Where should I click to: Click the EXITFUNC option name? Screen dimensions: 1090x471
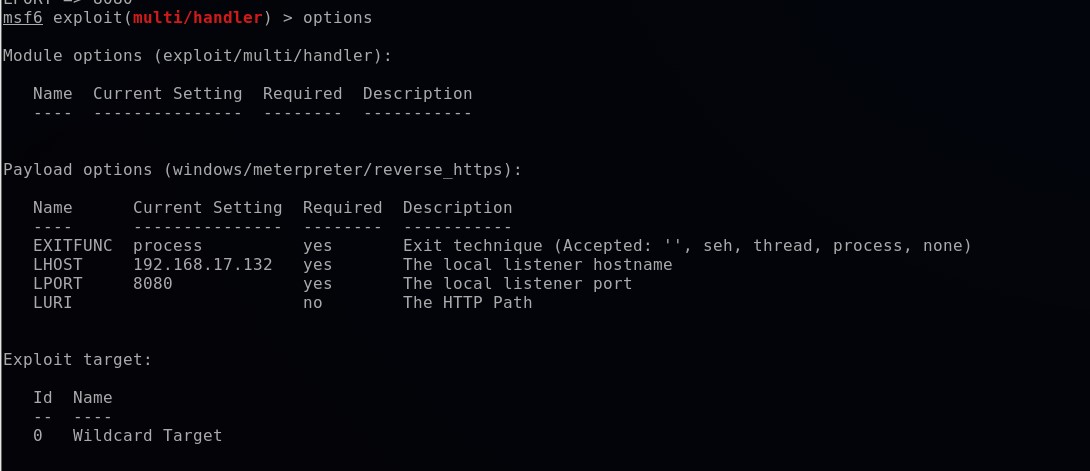72,246
